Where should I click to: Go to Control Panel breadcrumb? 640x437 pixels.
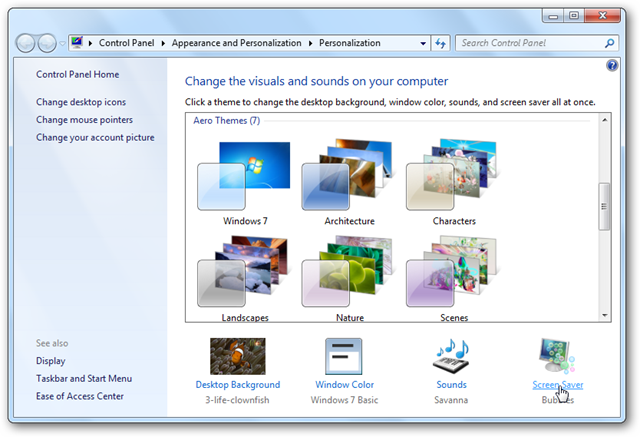(127, 43)
